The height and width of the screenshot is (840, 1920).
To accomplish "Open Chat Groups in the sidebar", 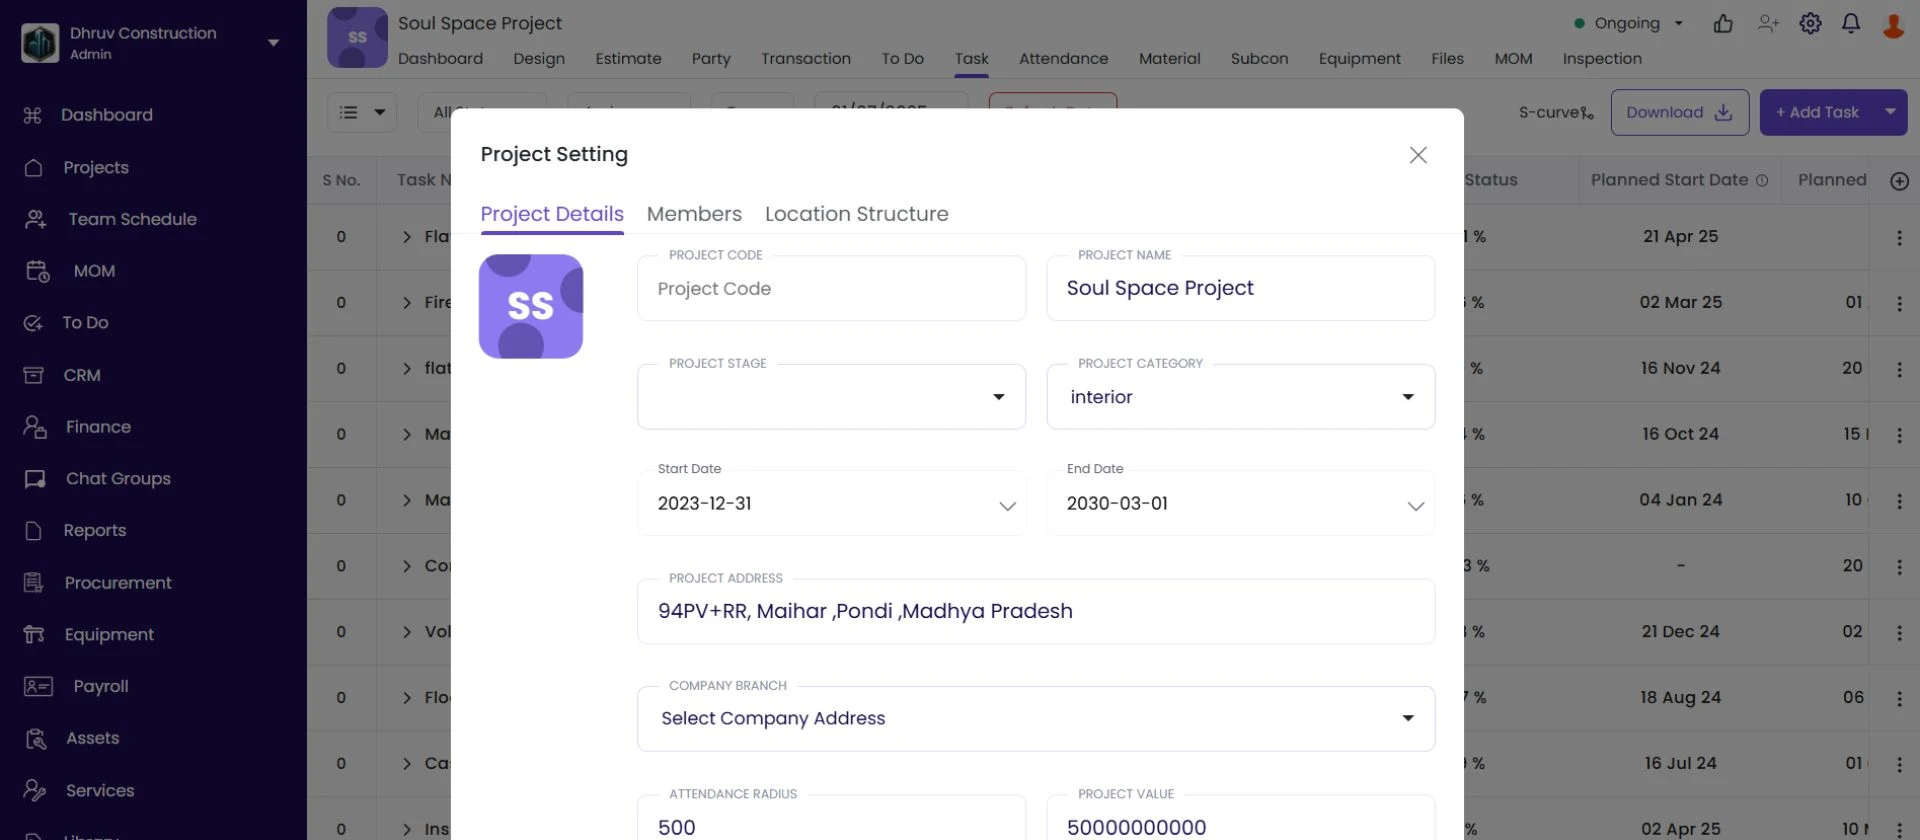I will click(118, 479).
